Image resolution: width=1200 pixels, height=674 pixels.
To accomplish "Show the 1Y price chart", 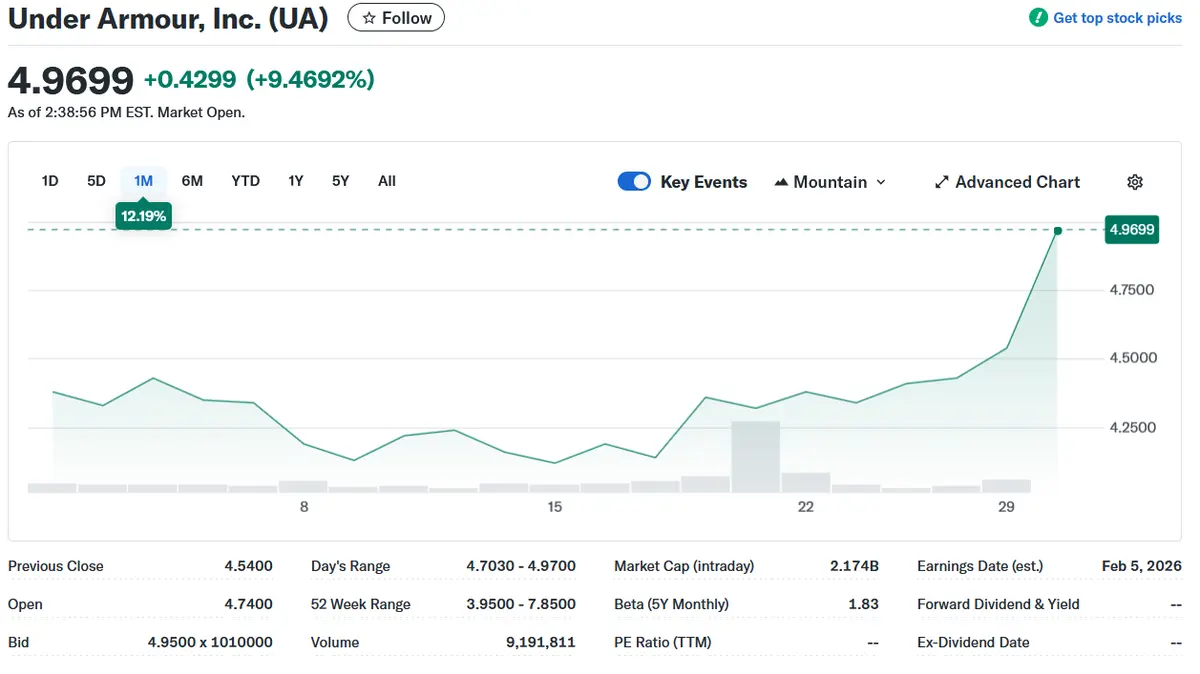I will point(295,181).
